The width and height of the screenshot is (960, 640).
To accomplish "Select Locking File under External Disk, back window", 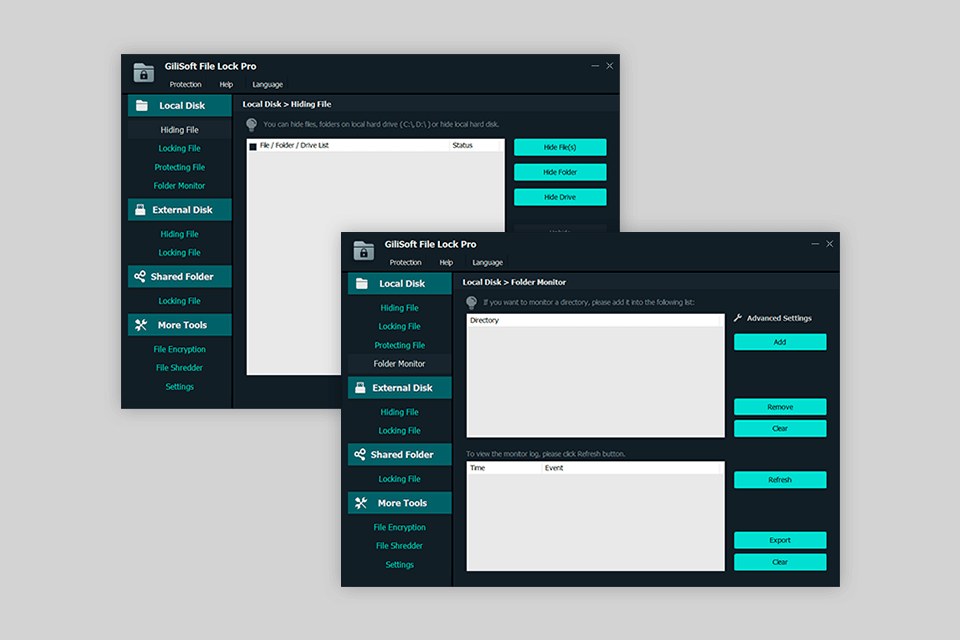I will pos(179,252).
